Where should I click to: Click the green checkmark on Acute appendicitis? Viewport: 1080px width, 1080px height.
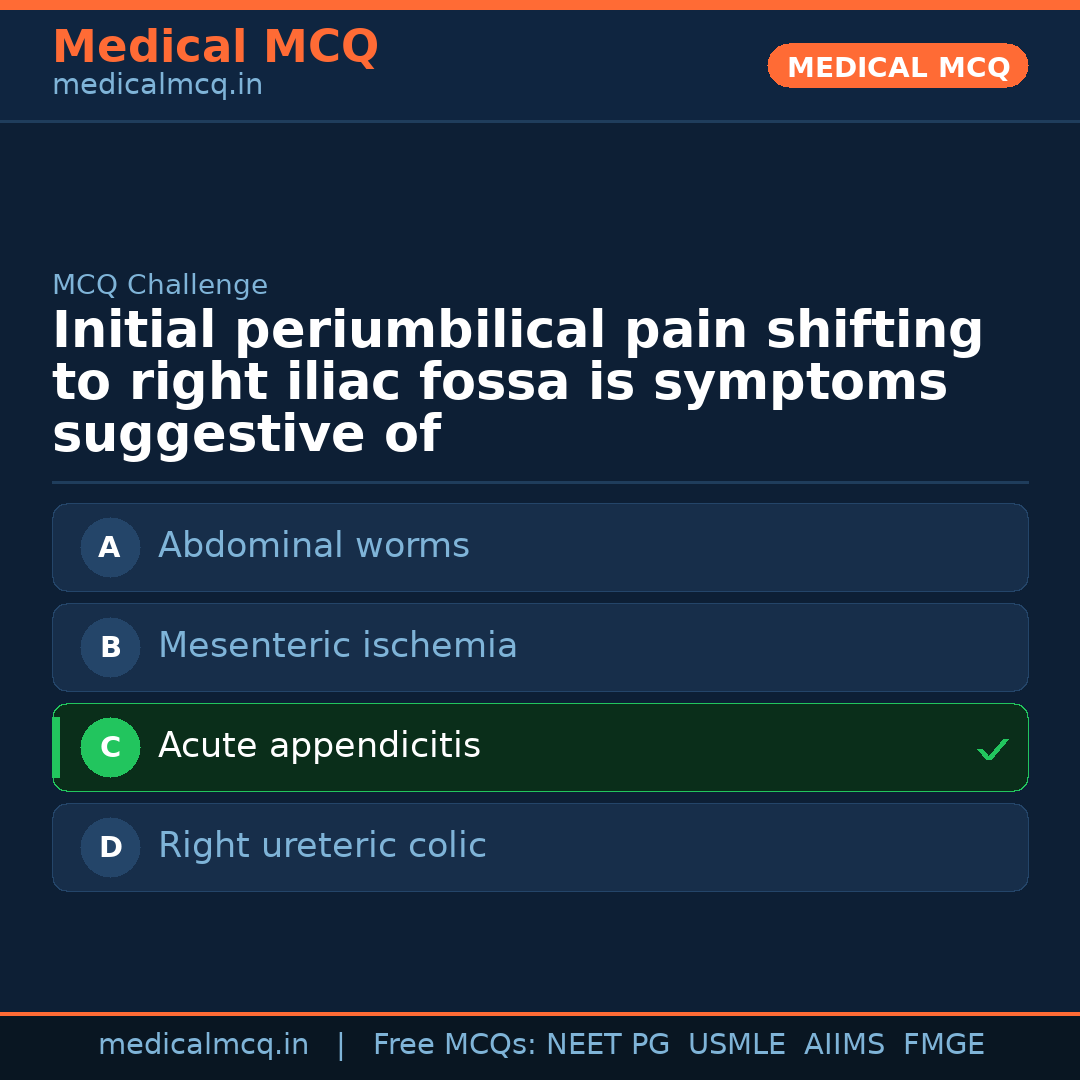992,749
